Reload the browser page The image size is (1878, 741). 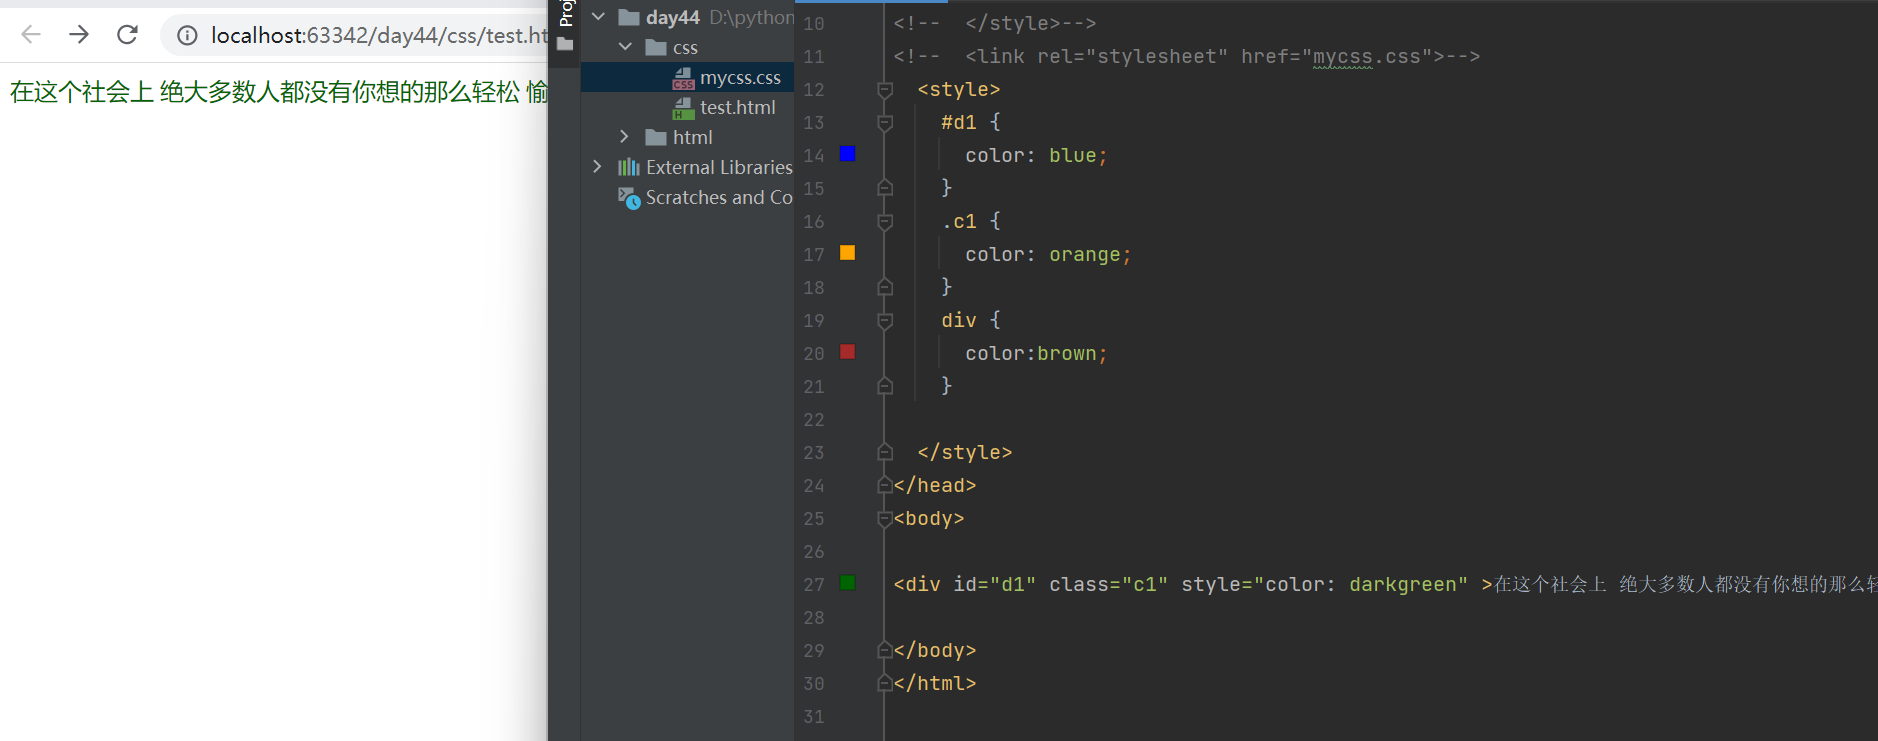point(127,35)
